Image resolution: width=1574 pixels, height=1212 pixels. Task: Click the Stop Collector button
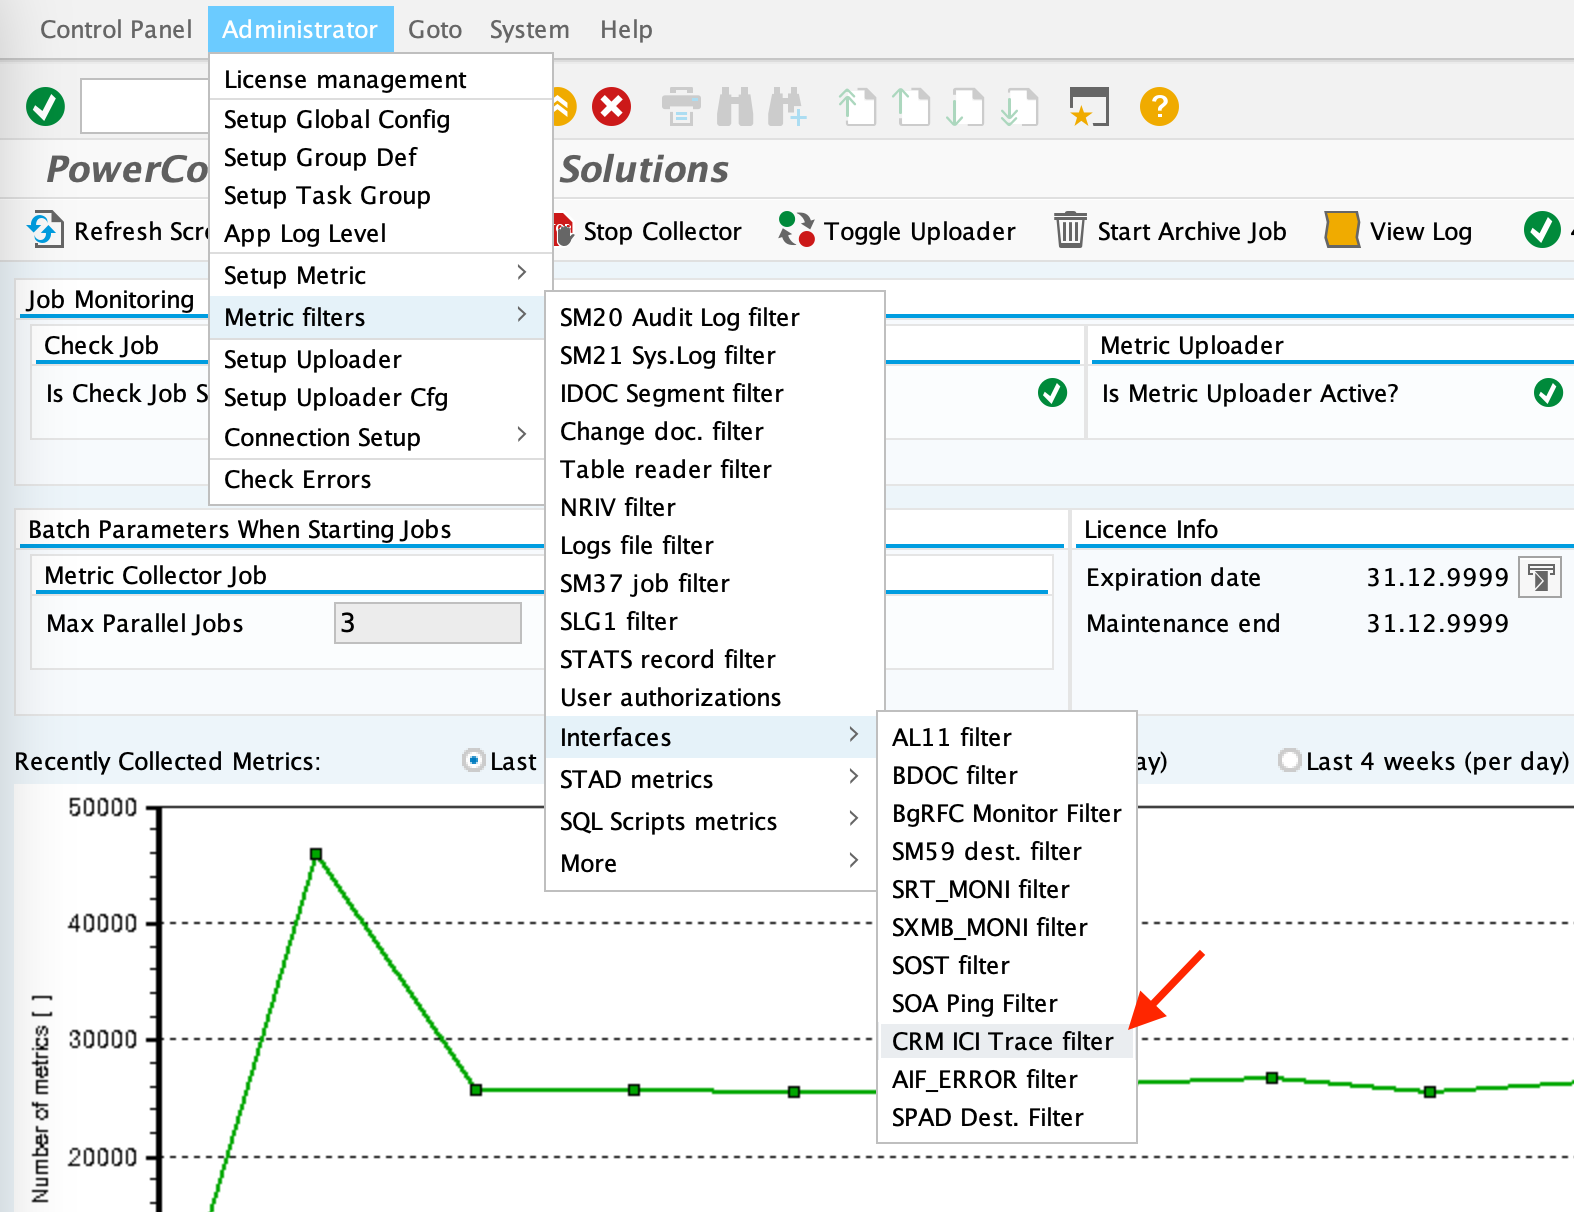click(650, 231)
